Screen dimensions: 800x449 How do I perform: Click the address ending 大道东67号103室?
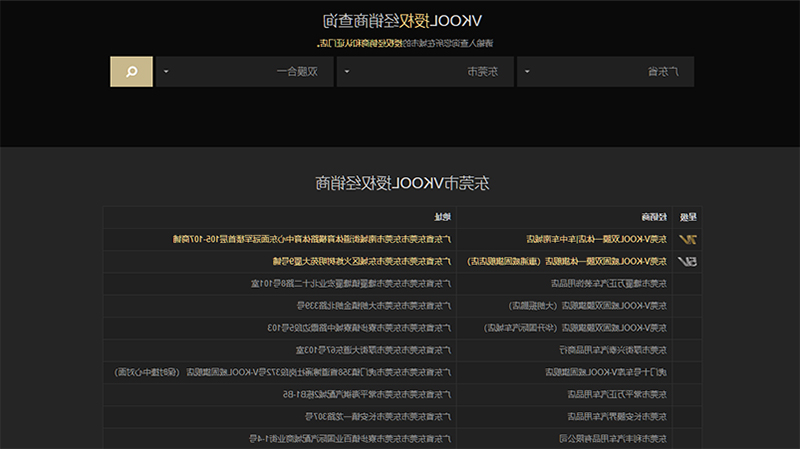373,350
